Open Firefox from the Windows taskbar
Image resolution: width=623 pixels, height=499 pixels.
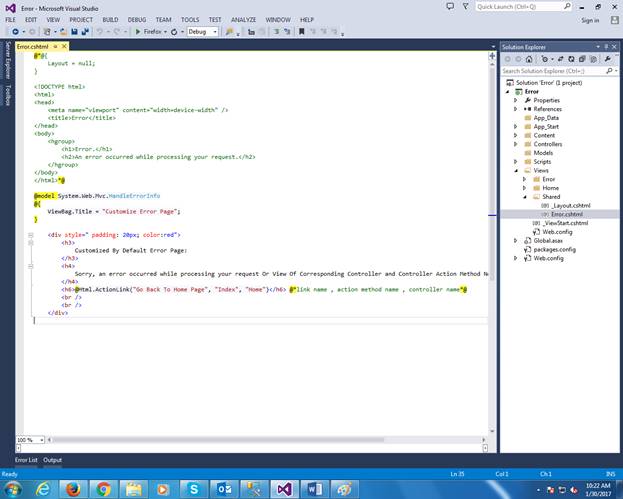tap(73, 487)
